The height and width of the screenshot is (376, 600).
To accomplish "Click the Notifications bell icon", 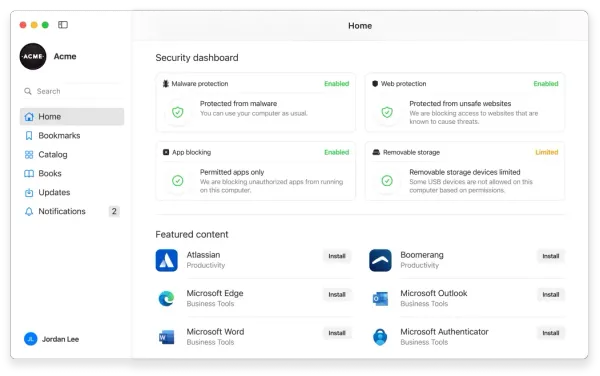I will point(29,212).
